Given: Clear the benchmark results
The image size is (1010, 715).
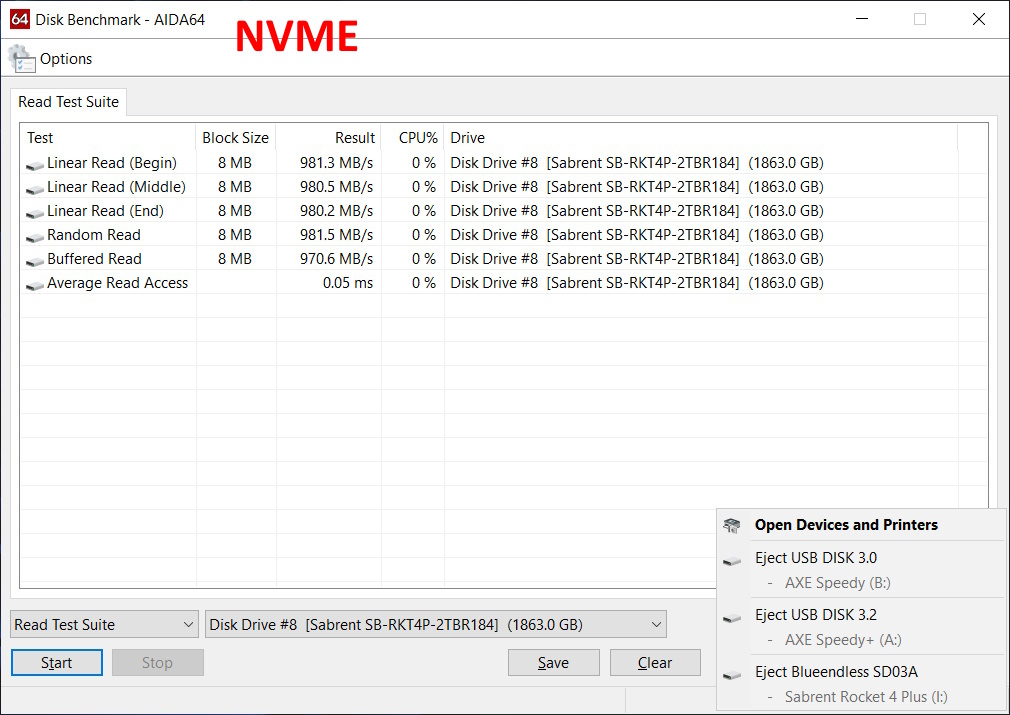Looking at the screenshot, I should (655, 663).
